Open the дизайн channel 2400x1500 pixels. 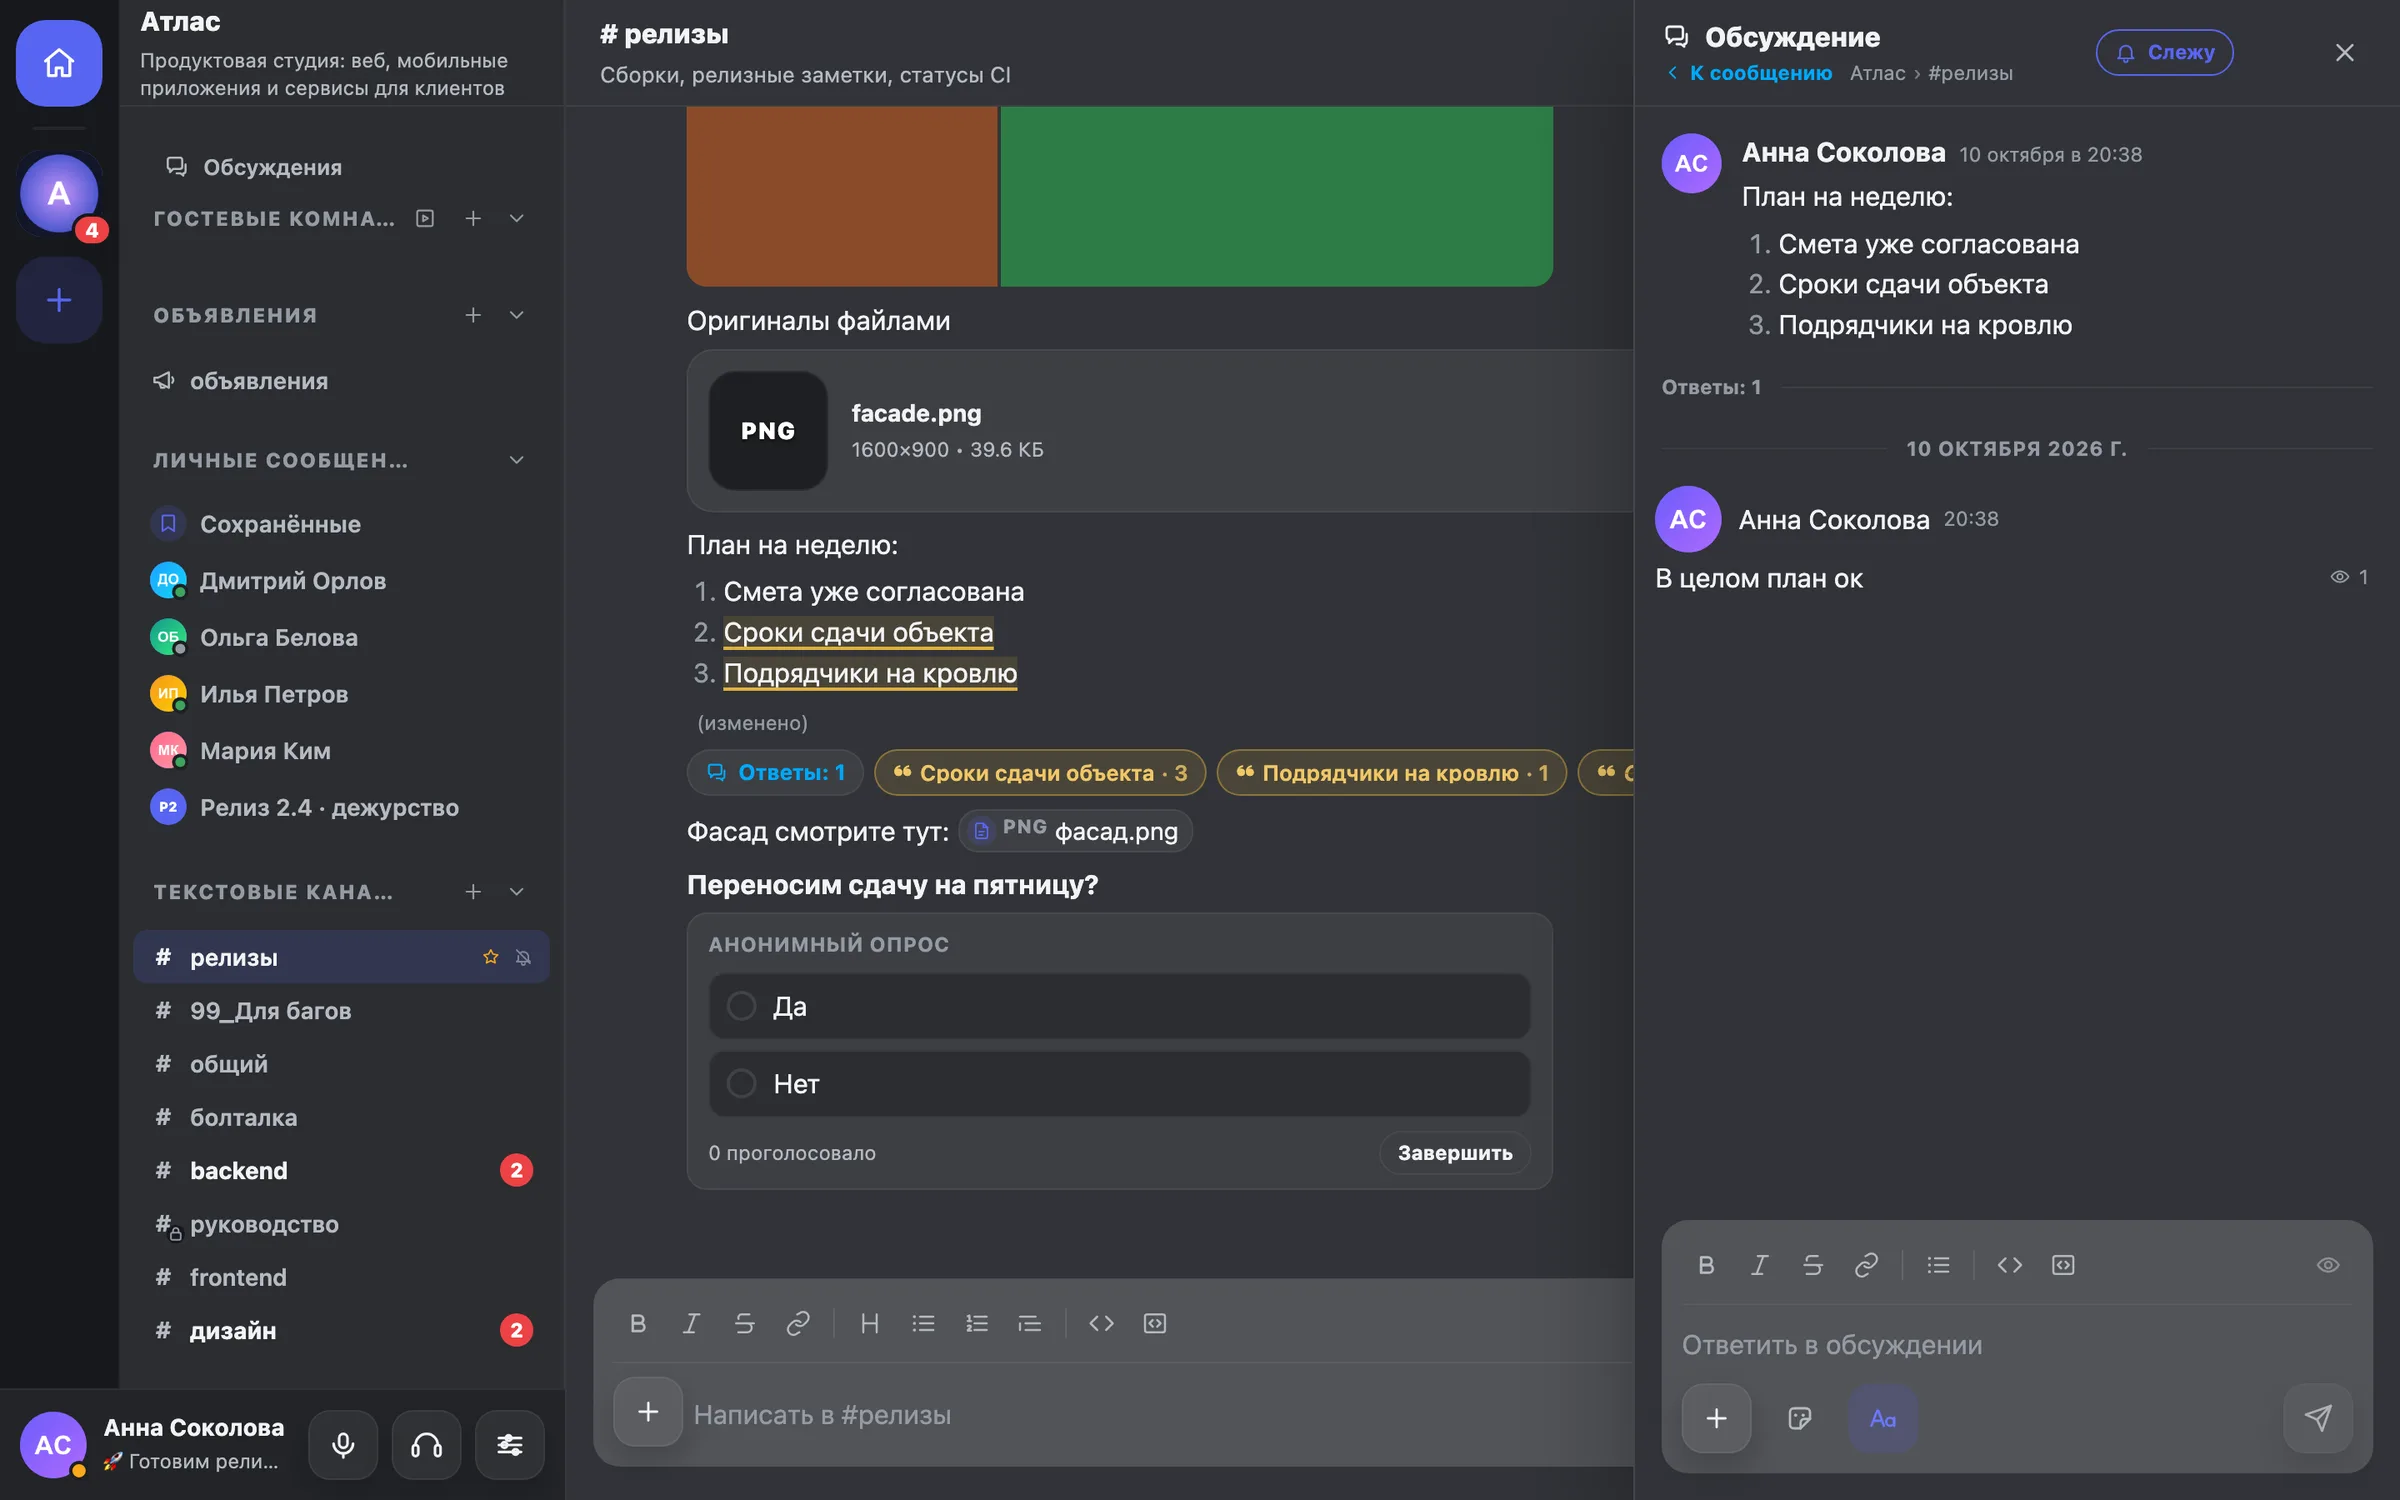(342, 1330)
